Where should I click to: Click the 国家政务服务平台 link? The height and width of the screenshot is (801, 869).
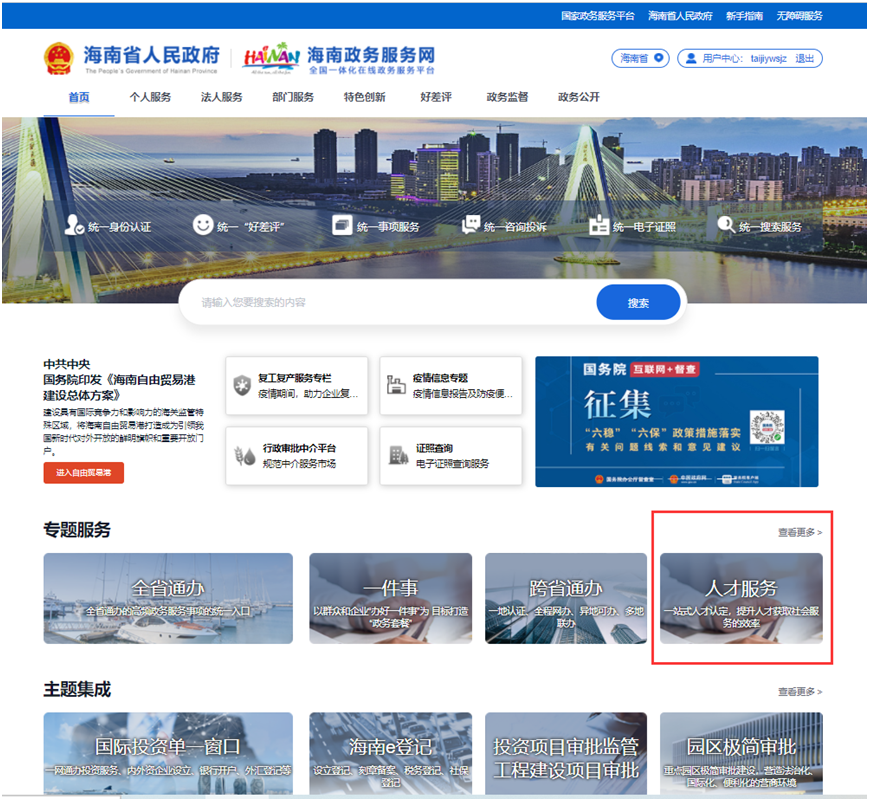(x=597, y=16)
